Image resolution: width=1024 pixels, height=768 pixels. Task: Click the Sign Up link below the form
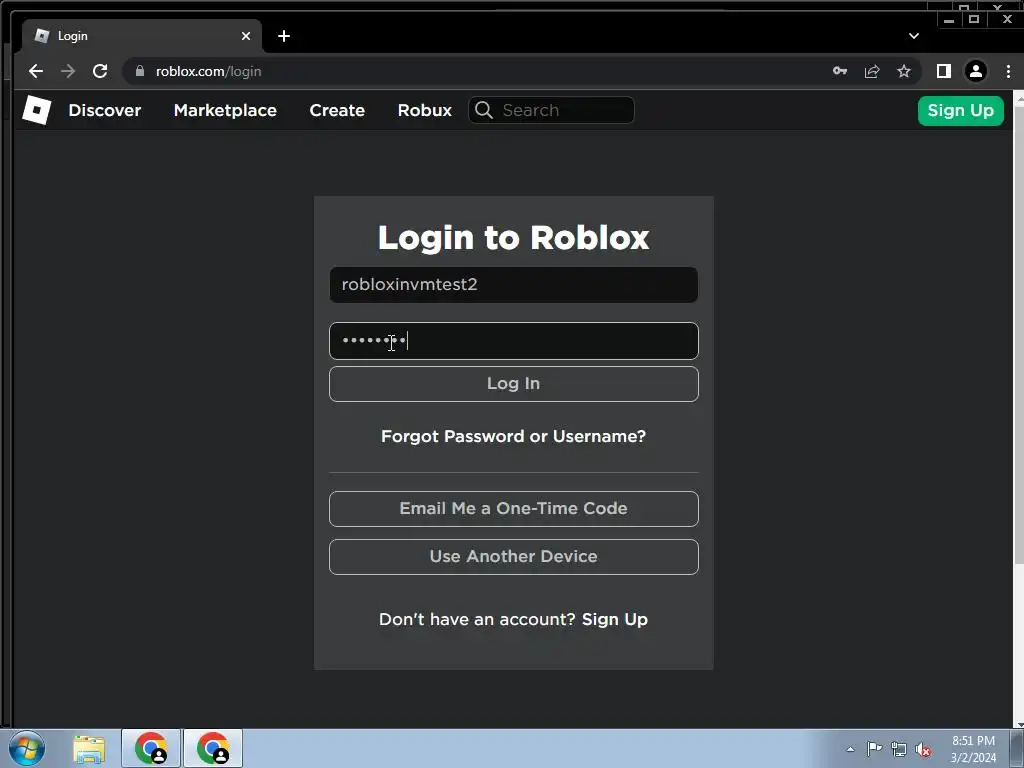coord(615,619)
